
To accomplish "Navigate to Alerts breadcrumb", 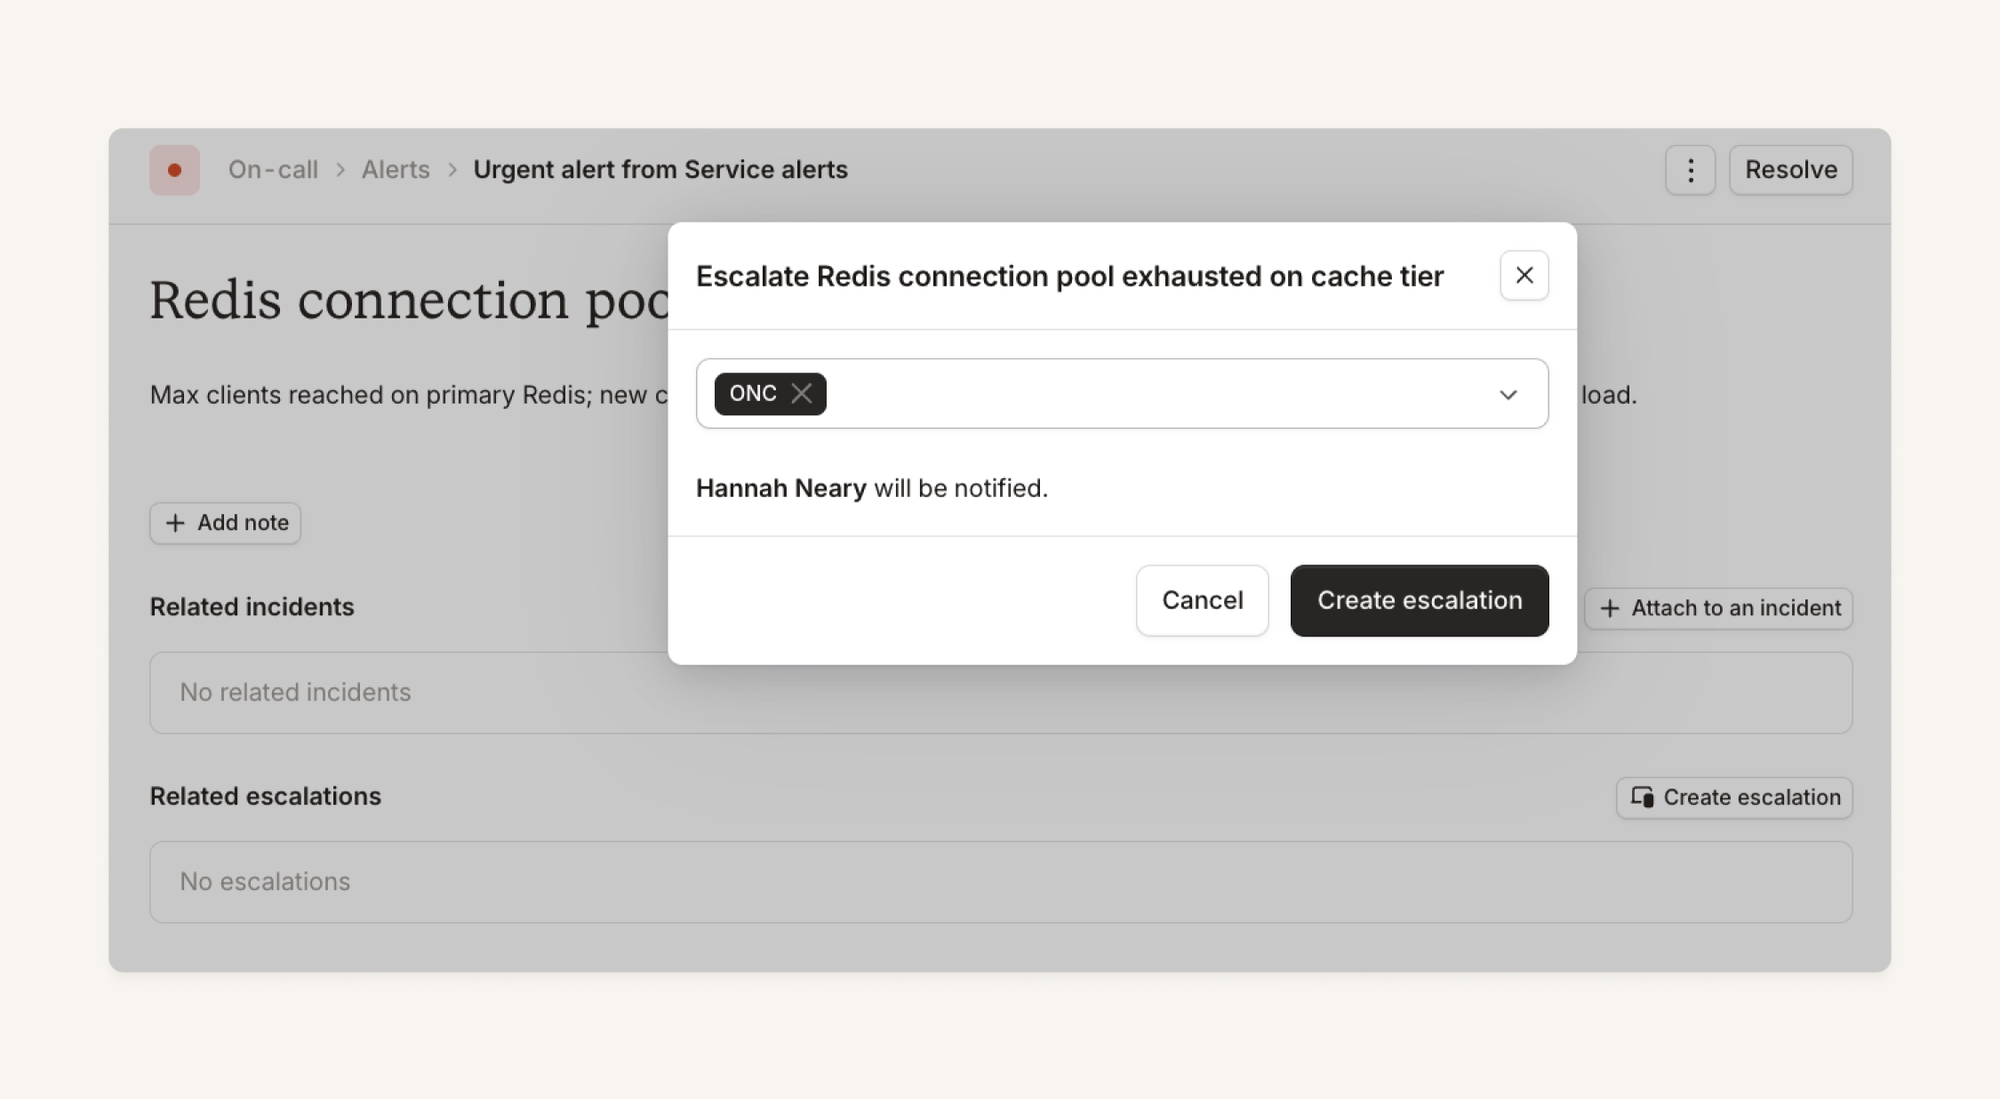I will point(396,170).
